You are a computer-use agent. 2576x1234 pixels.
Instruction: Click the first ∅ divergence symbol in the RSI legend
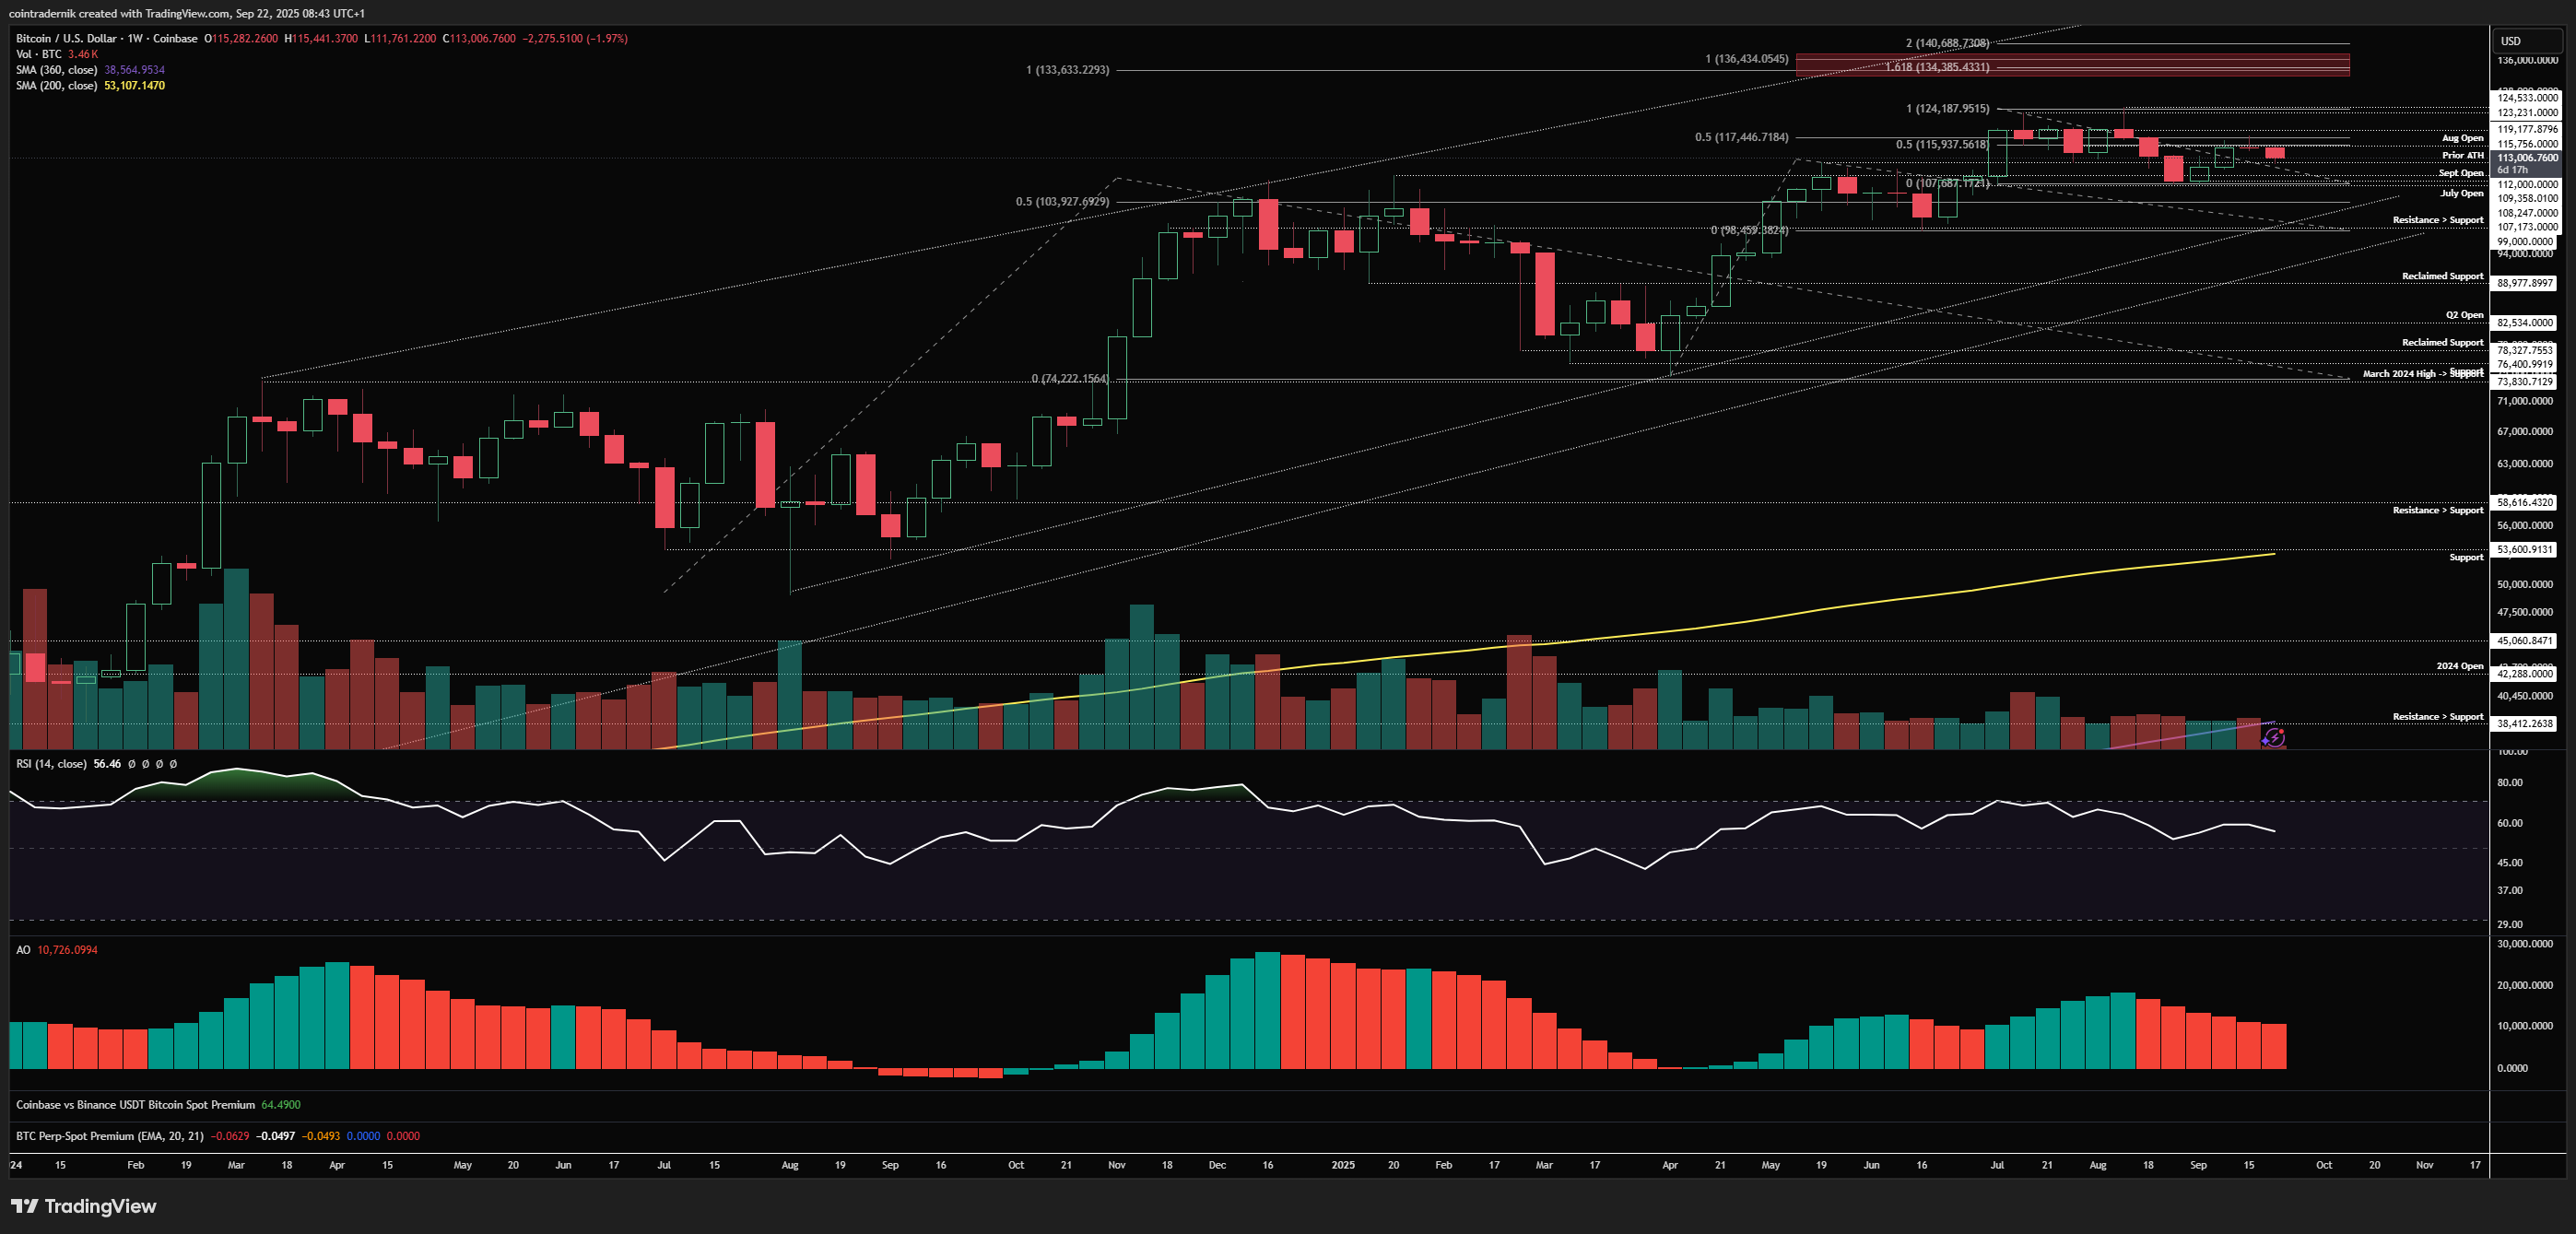[133, 764]
